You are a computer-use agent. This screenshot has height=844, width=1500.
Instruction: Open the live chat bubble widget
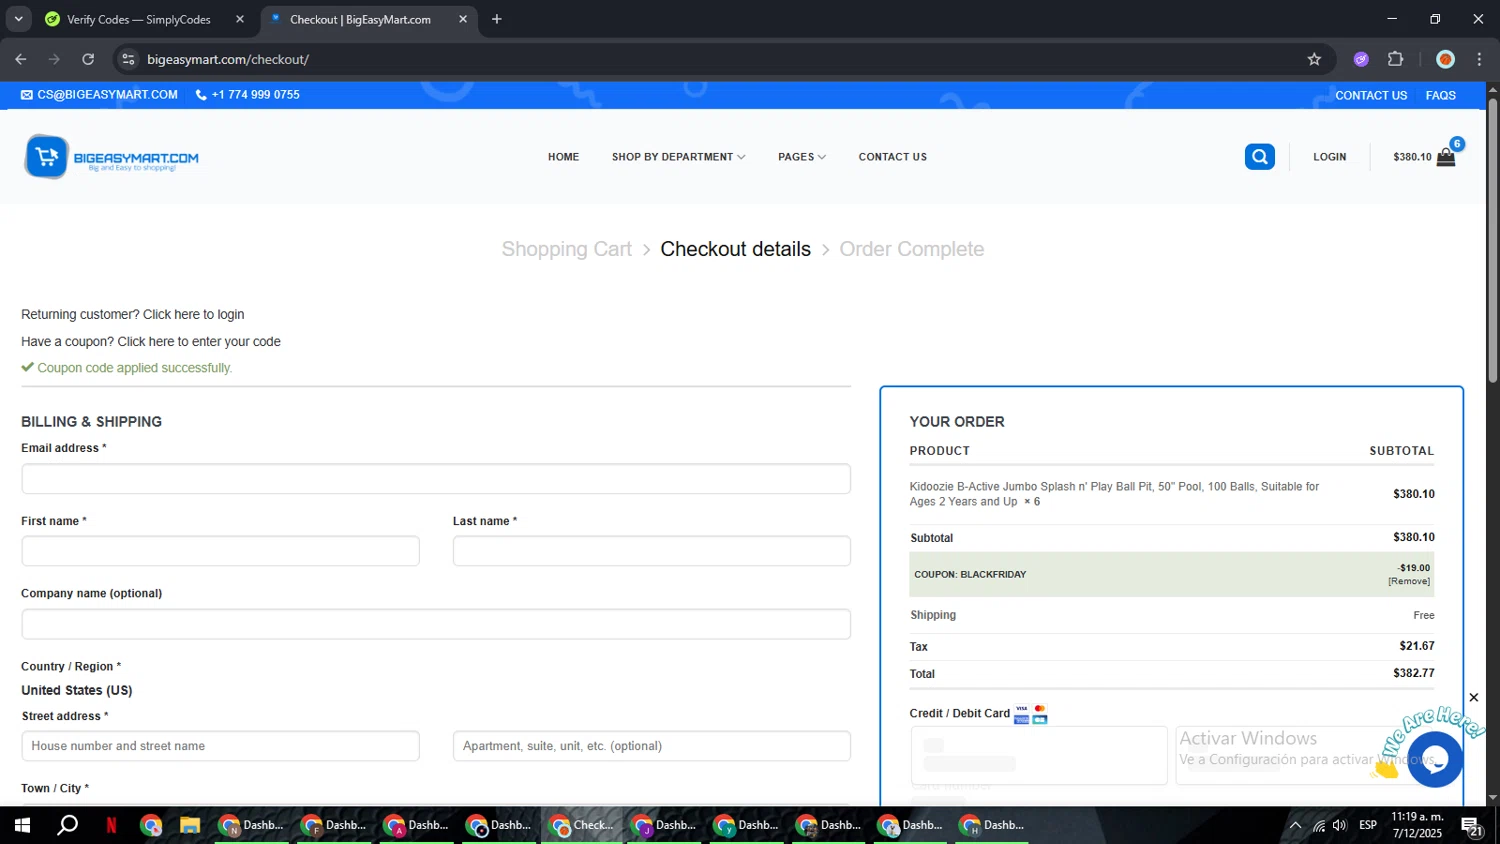click(x=1434, y=759)
